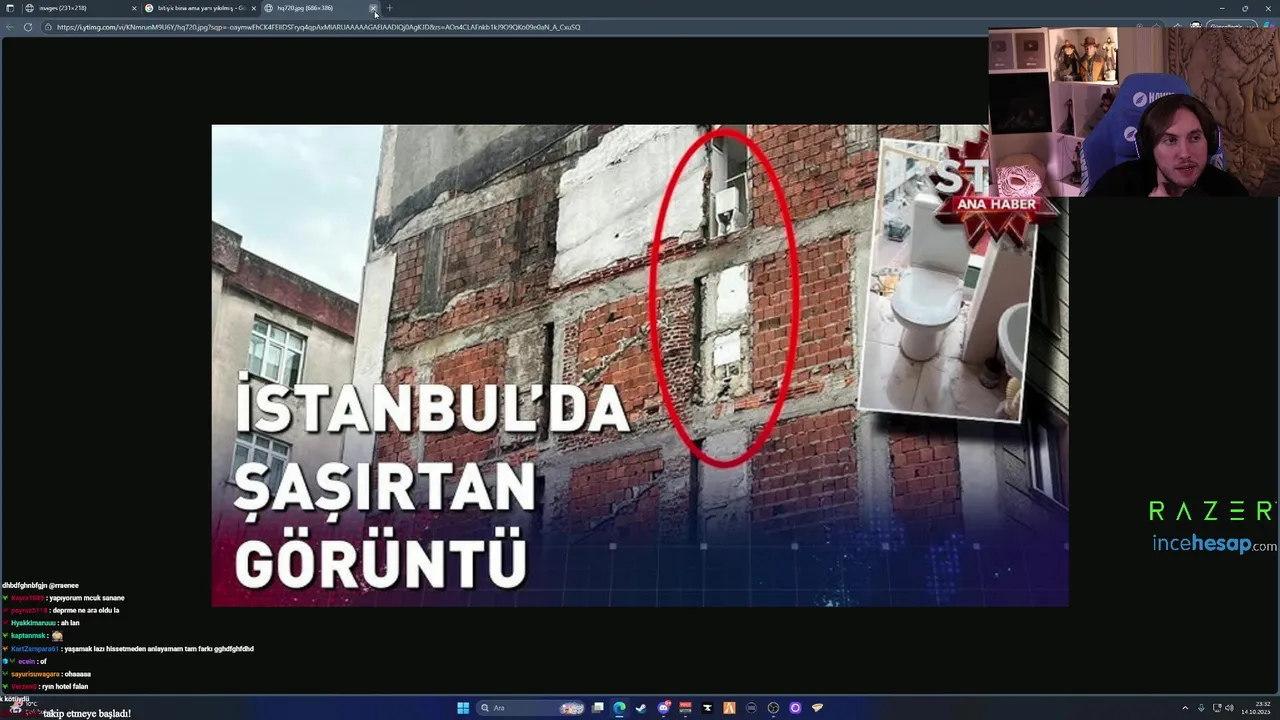Click the incehesap.com sponsor link
Image resolution: width=1280 pixels, height=720 pixels.
(1214, 544)
